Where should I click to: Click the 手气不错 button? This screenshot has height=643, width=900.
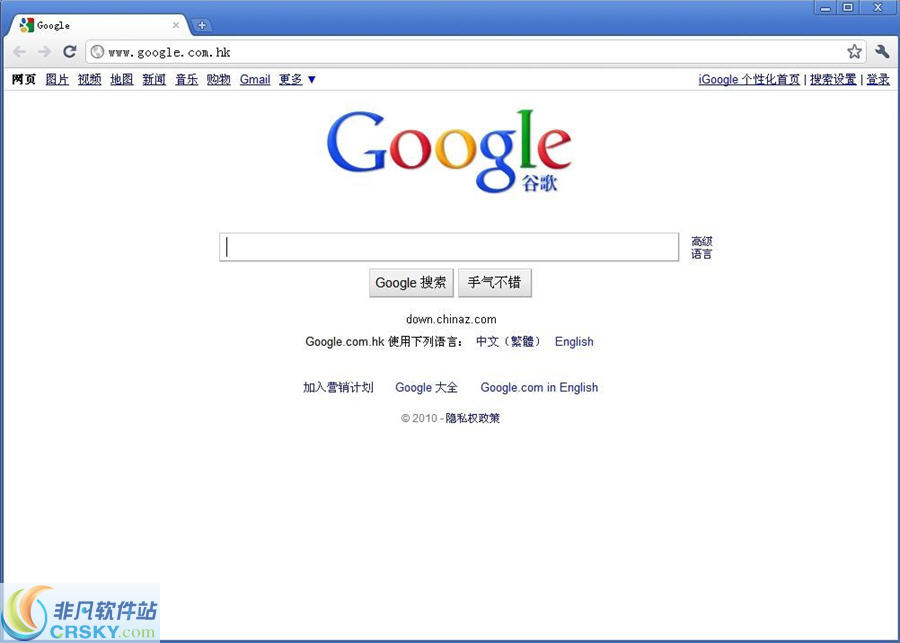(x=495, y=283)
